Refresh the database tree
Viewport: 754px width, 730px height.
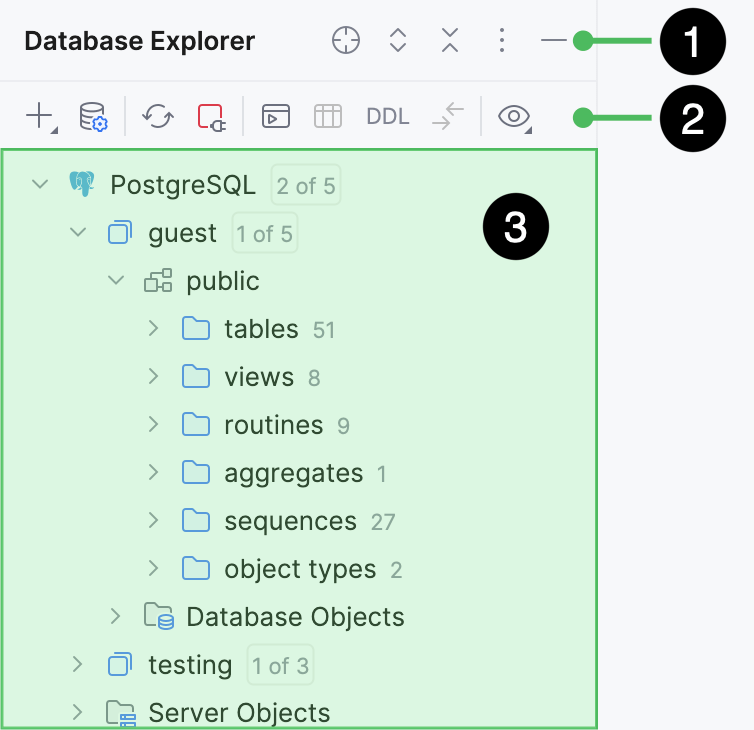[157, 116]
